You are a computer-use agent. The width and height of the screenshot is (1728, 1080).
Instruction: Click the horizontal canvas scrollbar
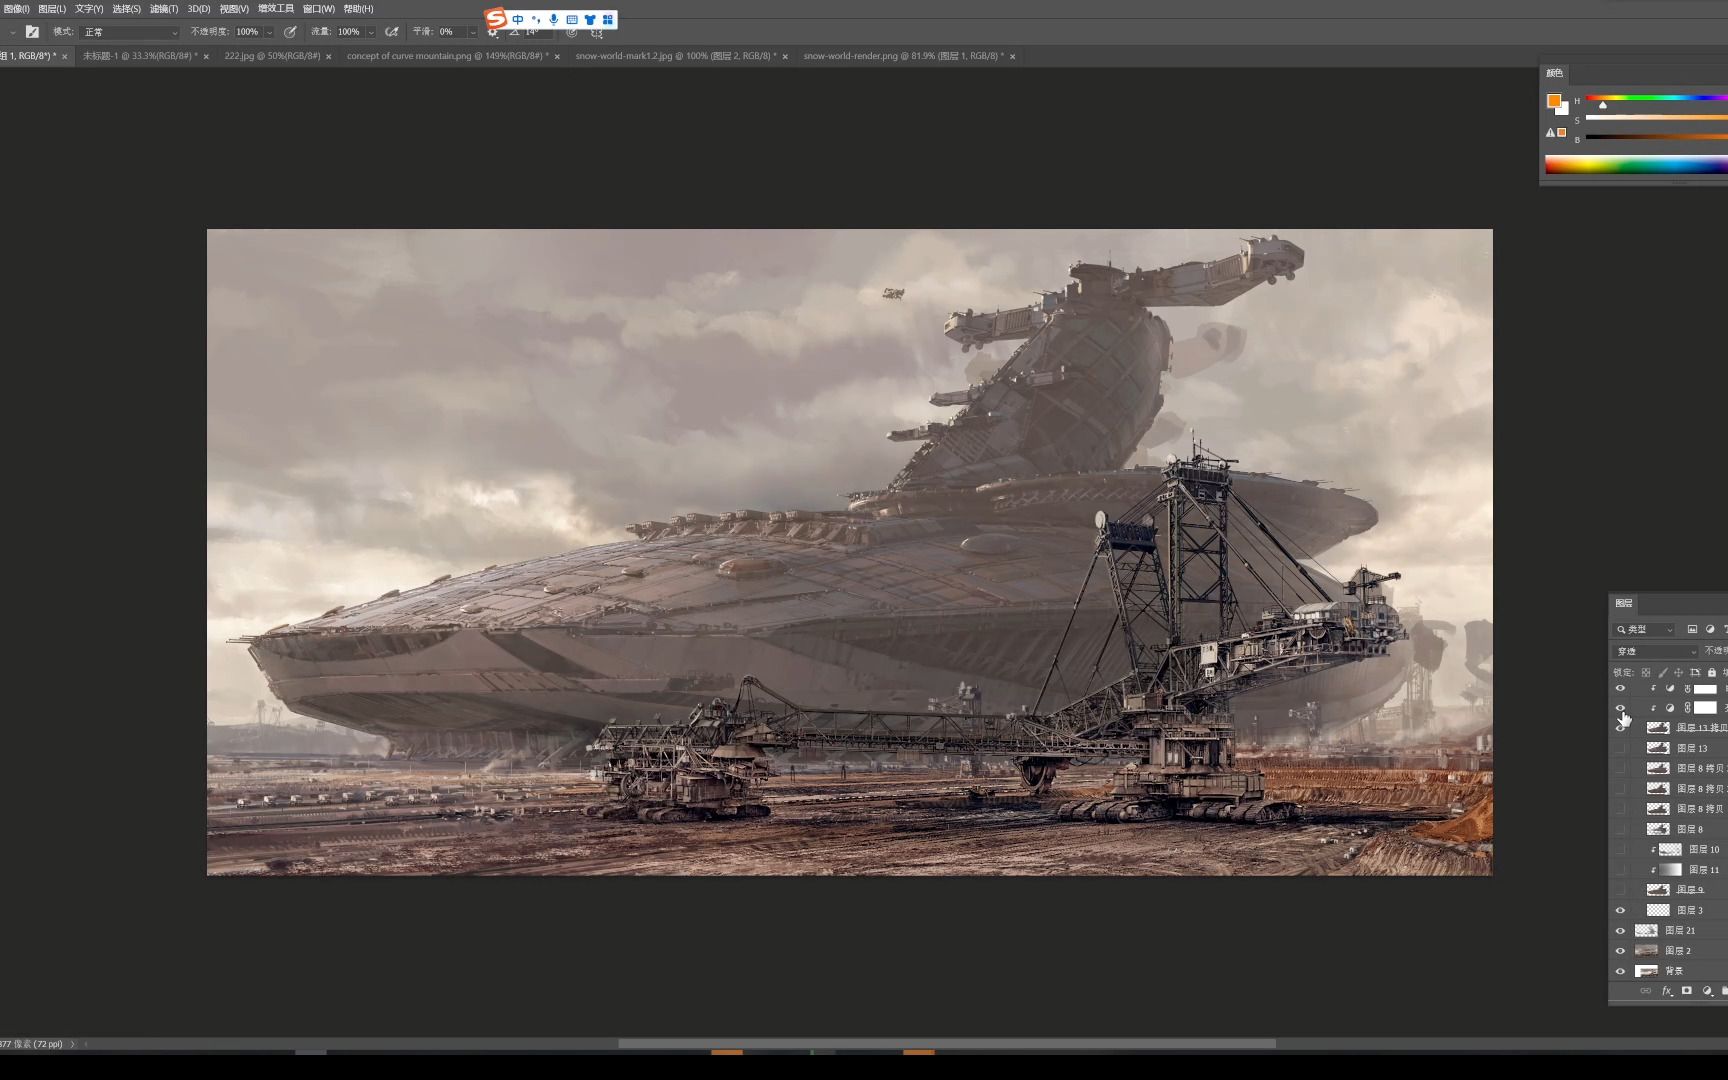pos(946,1044)
